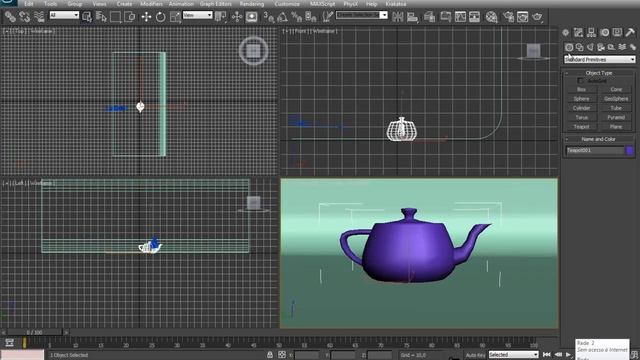
Task: Switch to the Display panel tab
Action: tap(617, 32)
